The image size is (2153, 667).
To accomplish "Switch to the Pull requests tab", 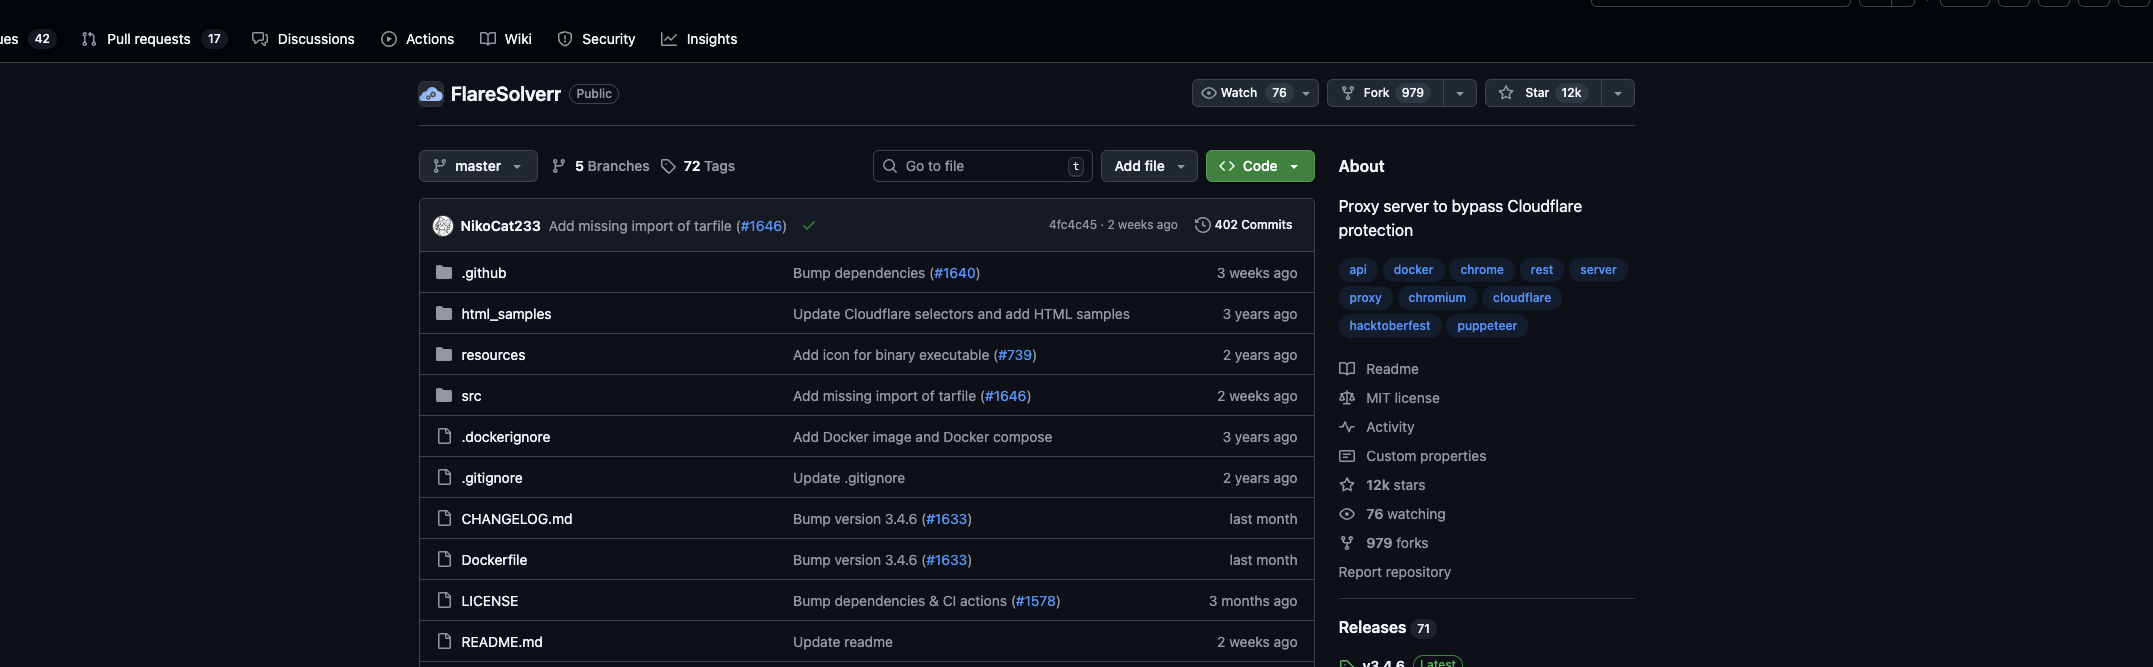I will (148, 39).
